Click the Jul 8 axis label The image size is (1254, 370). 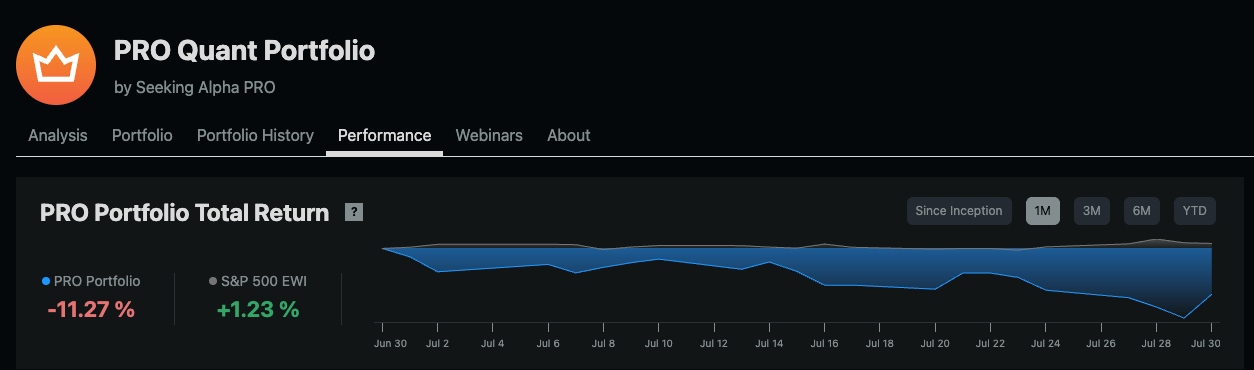[x=603, y=343]
